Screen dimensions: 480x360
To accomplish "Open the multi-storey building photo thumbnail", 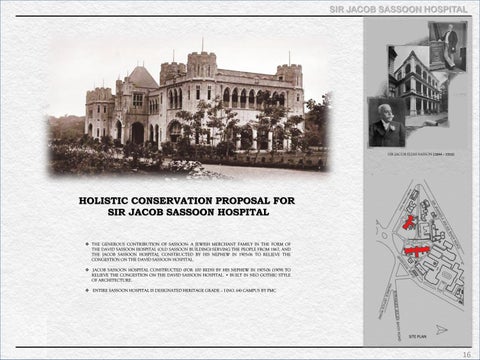I will pos(417,83).
